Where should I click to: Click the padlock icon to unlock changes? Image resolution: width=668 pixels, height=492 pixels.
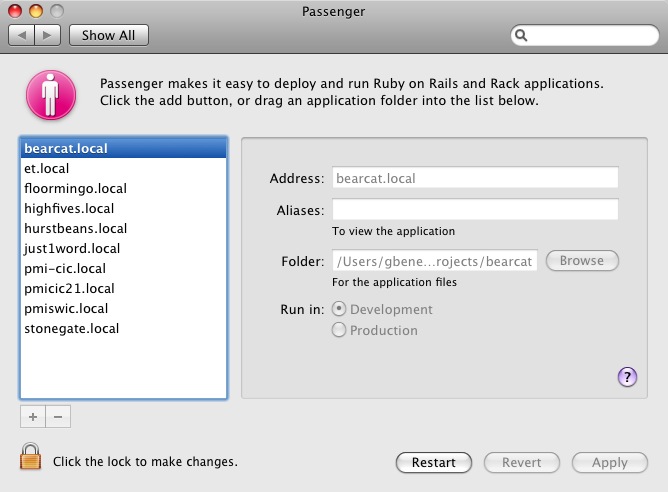point(31,456)
